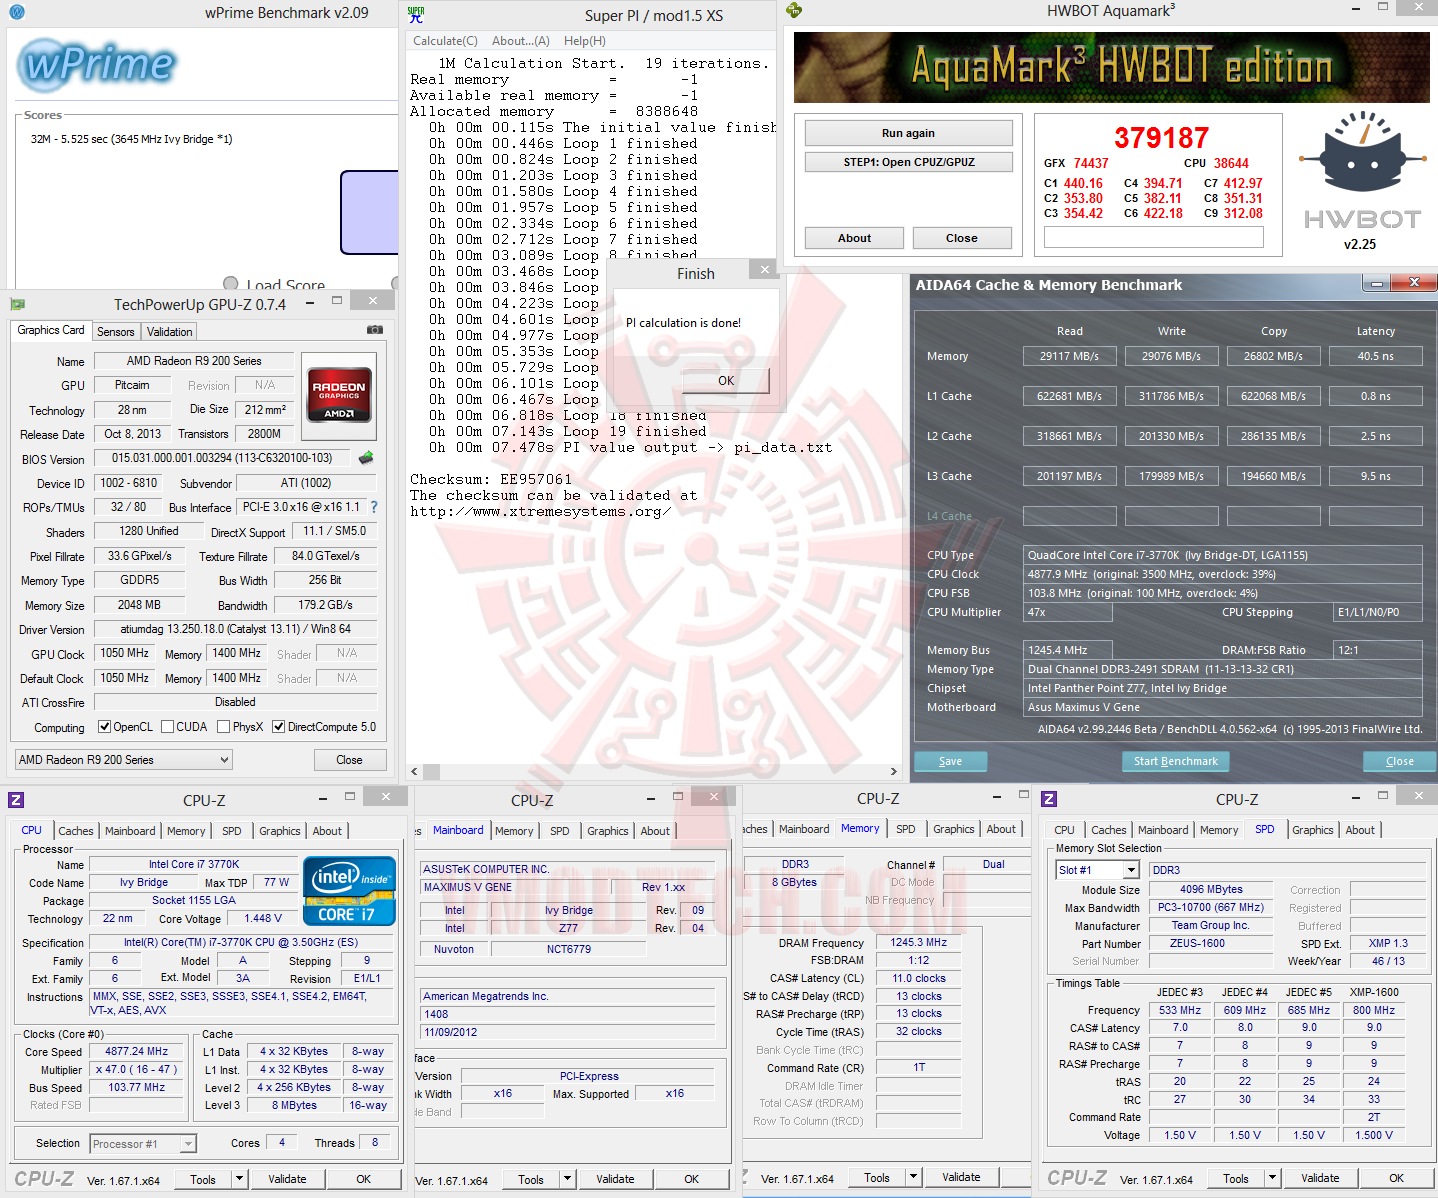Image resolution: width=1438 pixels, height=1198 pixels.
Task: Expand the Tools arrow in the CPU-Z SPD window
Action: coord(1273,1178)
